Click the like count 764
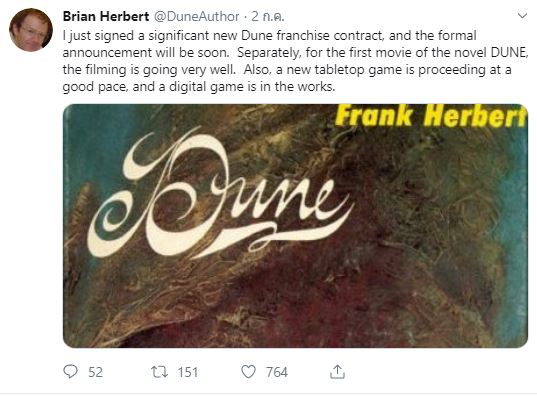 pos(277,372)
